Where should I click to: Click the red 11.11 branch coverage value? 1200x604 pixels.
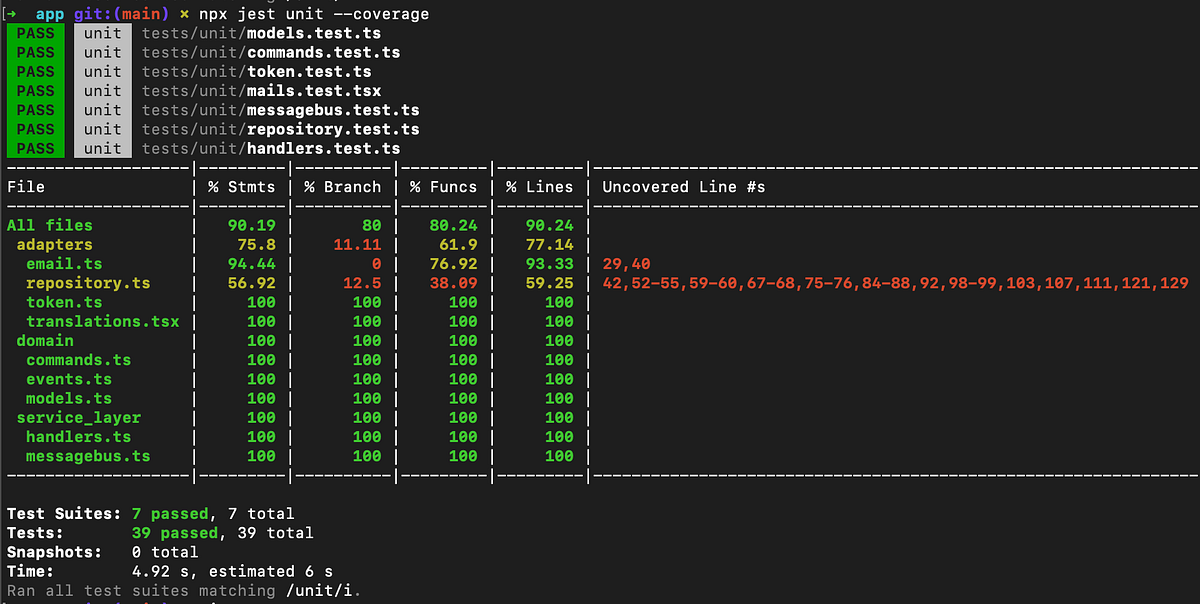[360, 244]
